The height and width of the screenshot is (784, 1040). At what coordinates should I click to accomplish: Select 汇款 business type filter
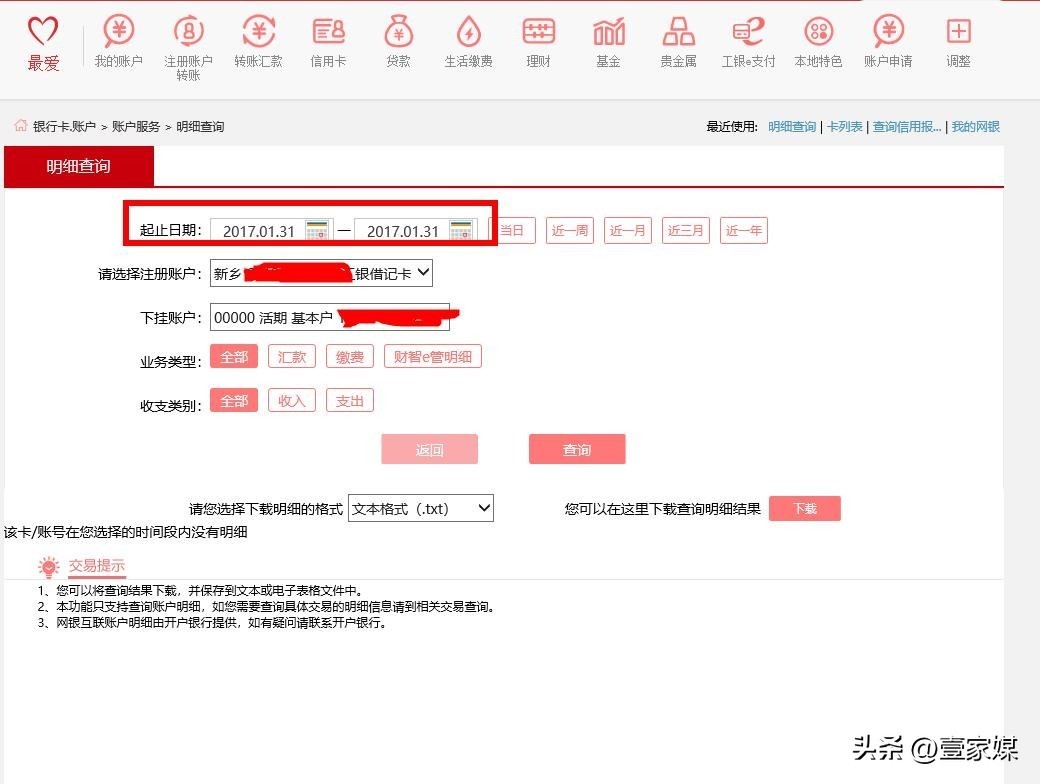pos(292,357)
